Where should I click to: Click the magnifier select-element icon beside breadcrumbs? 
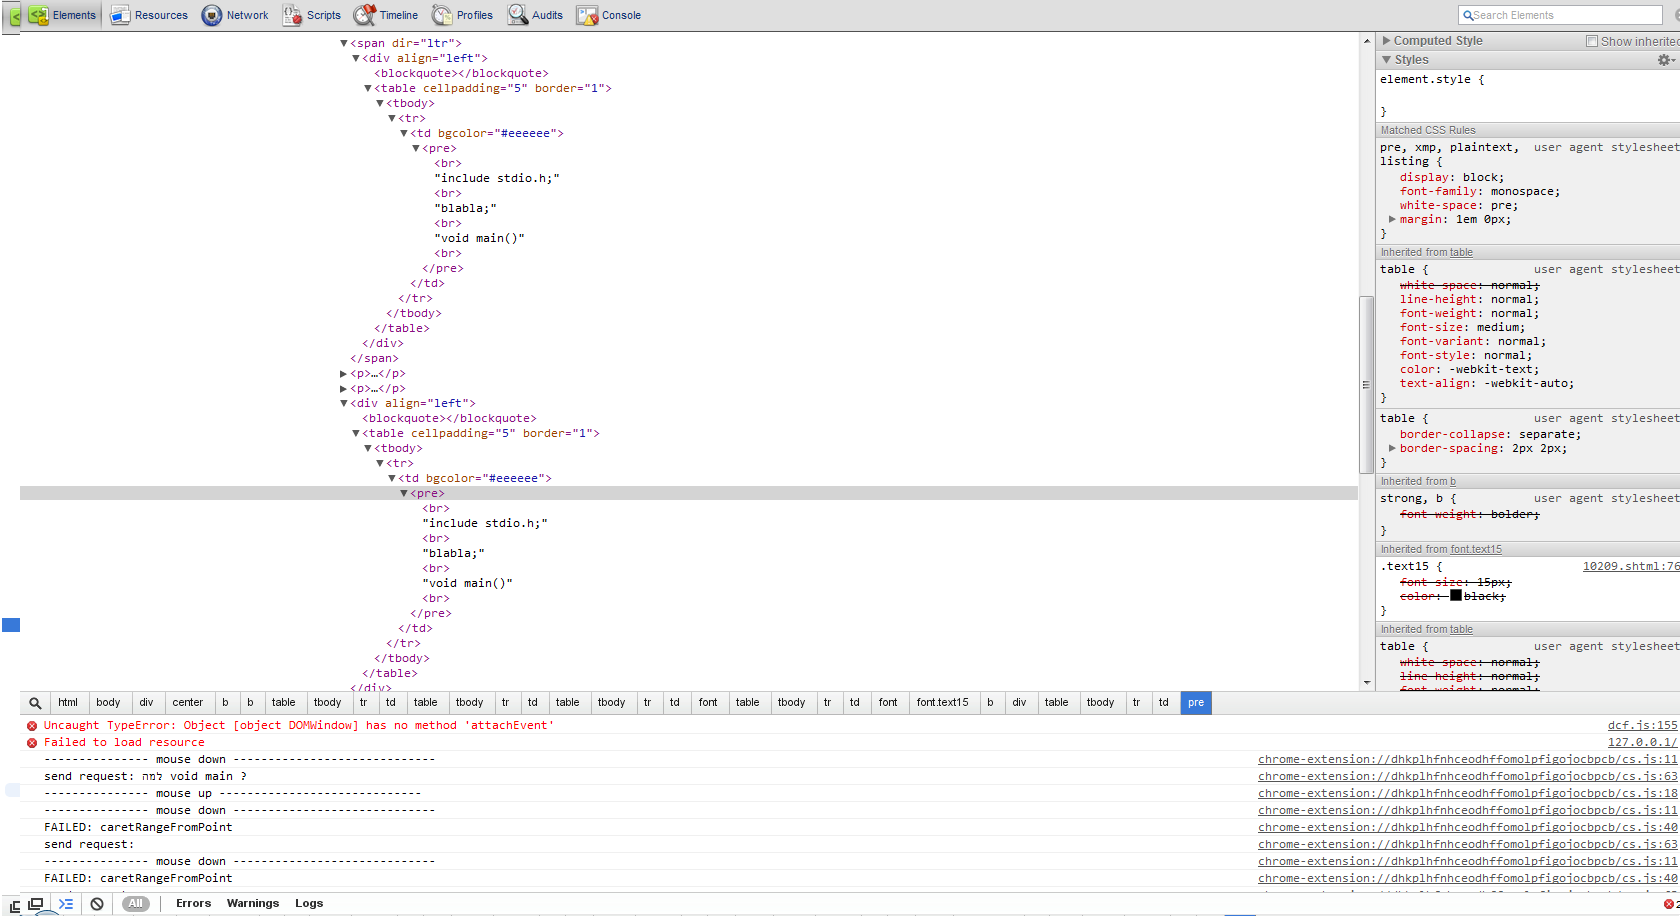point(35,703)
